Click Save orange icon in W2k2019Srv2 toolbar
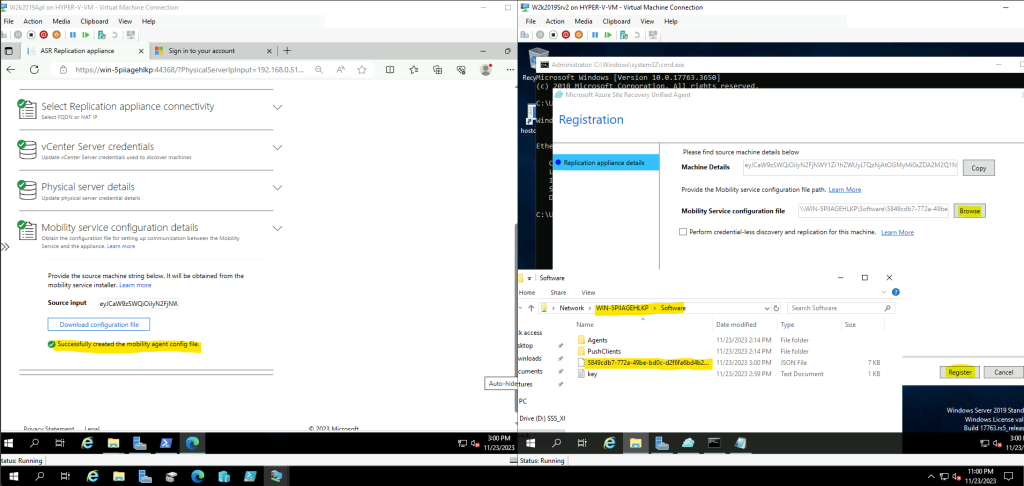The image size is (1024, 486). (x=579, y=35)
